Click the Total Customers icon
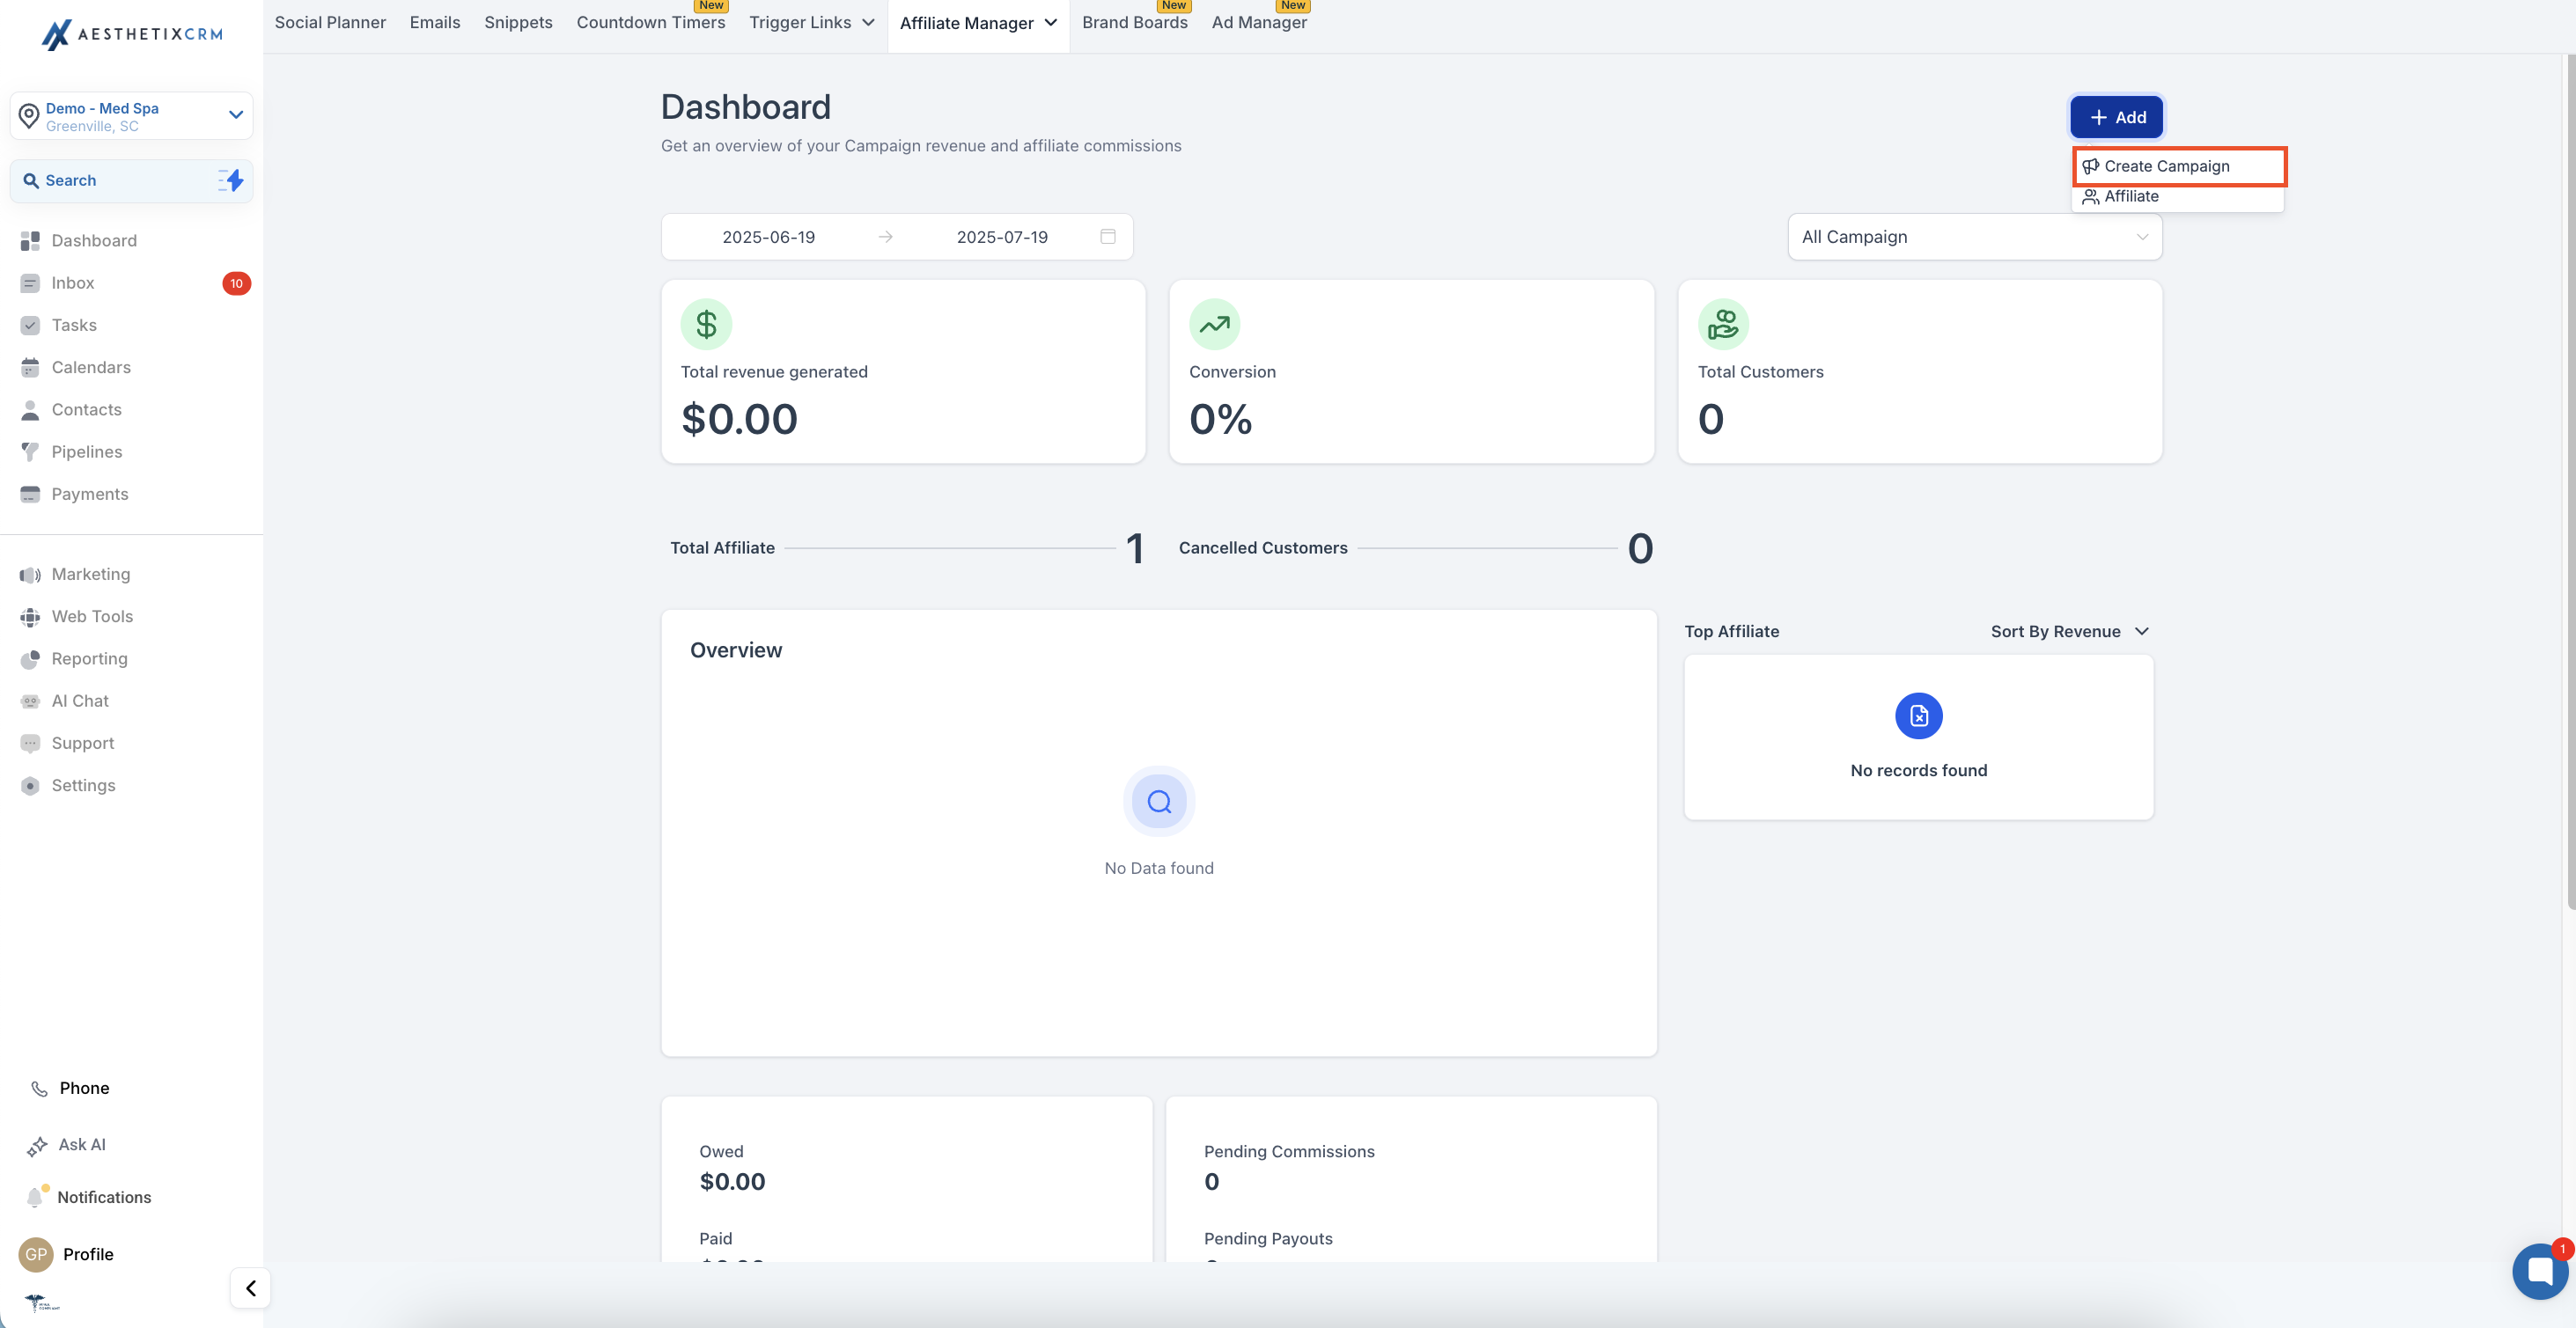This screenshot has height=1328, width=2576. pyautogui.click(x=1723, y=324)
